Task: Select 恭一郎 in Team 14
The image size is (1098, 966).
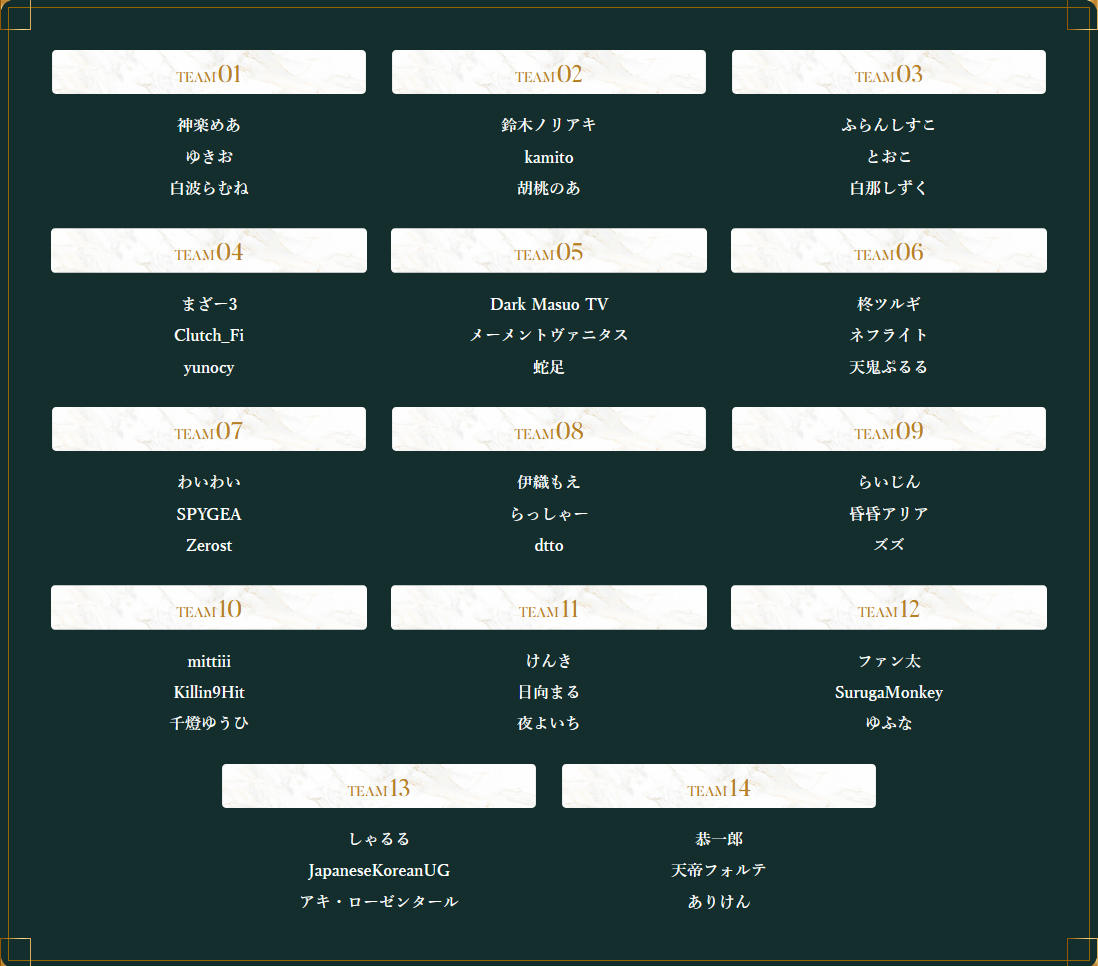Action: 719,839
